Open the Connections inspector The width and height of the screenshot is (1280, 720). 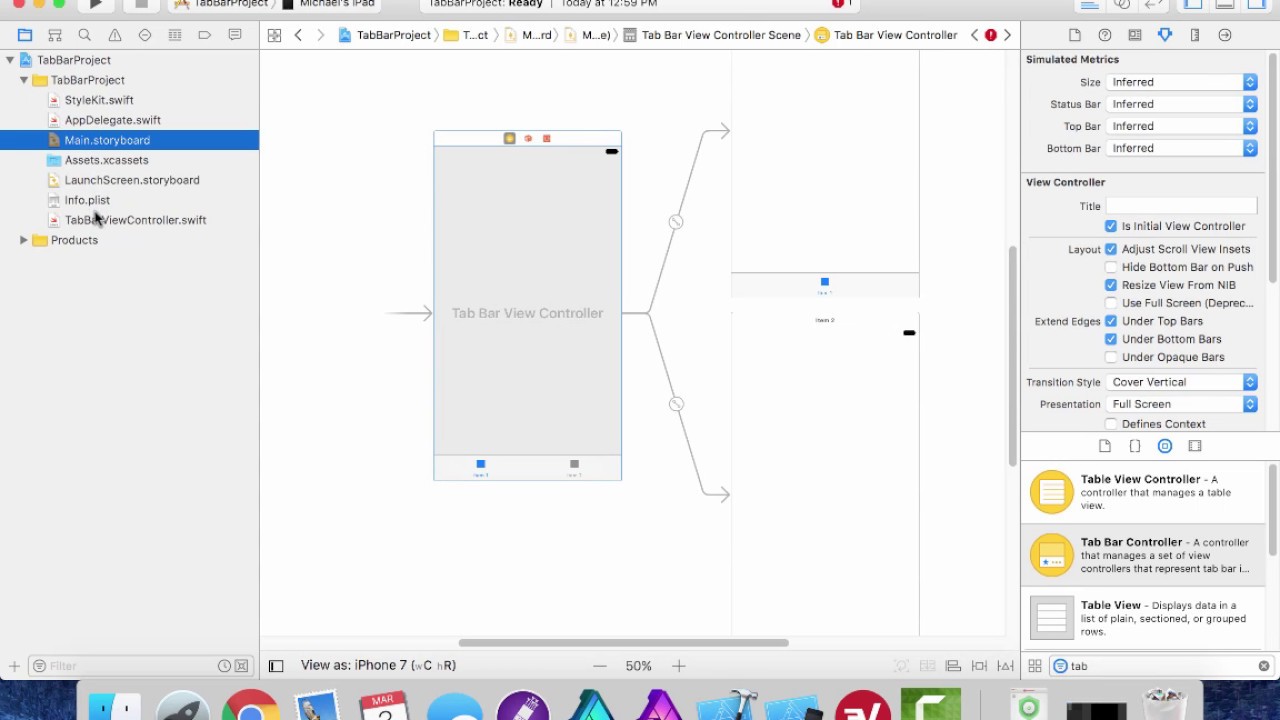pyautogui.click(x=1224, y=35)
